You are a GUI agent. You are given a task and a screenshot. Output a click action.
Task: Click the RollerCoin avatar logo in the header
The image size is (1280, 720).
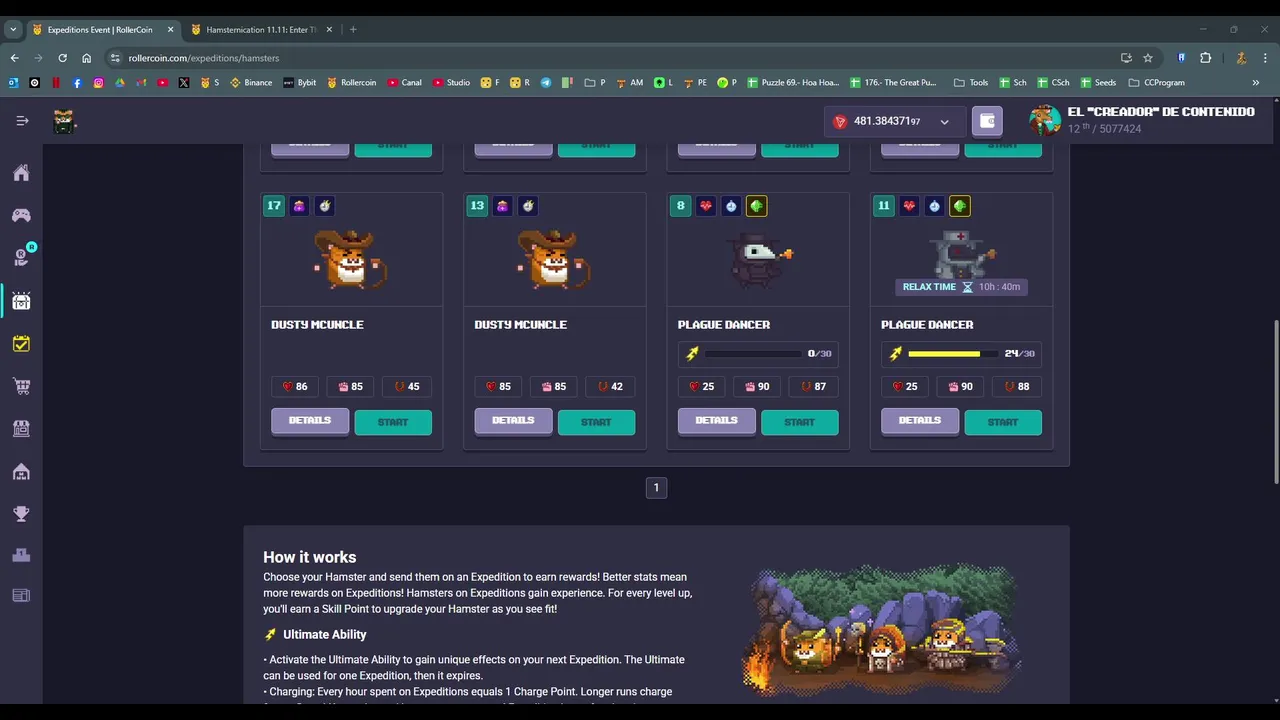(x=64, y=122)
